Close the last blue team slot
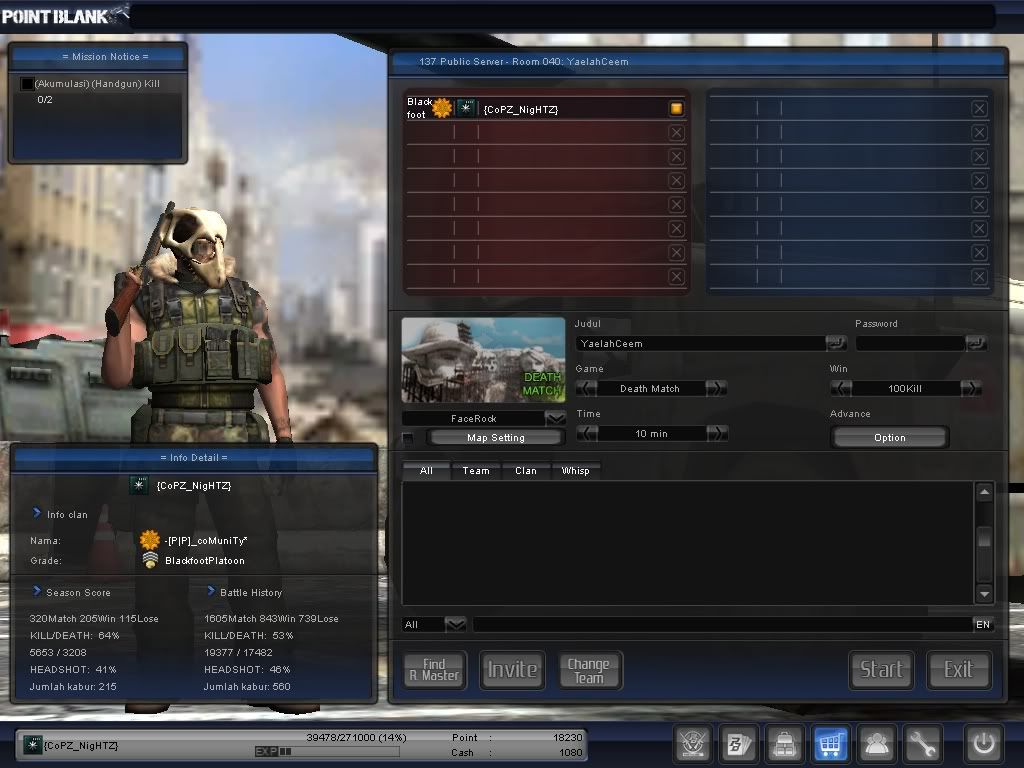1024x768 pixels. (979, 276)
